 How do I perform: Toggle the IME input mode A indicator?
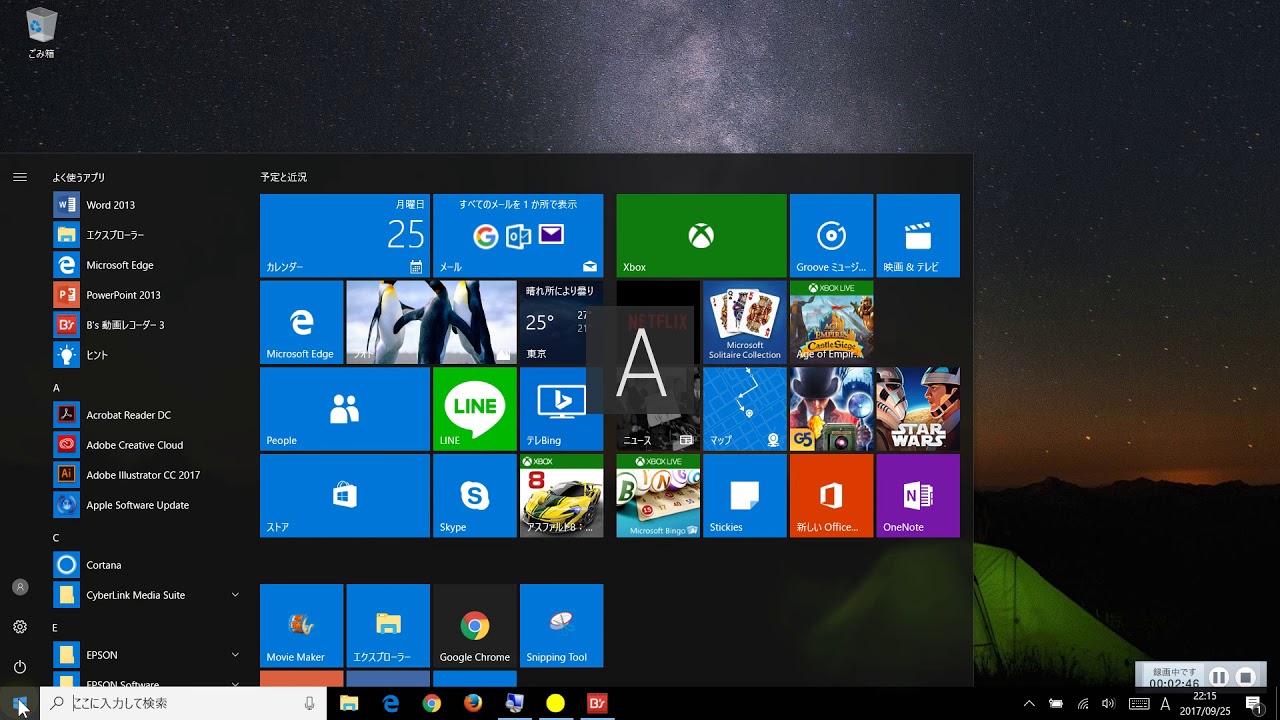tap(1165, 704)
